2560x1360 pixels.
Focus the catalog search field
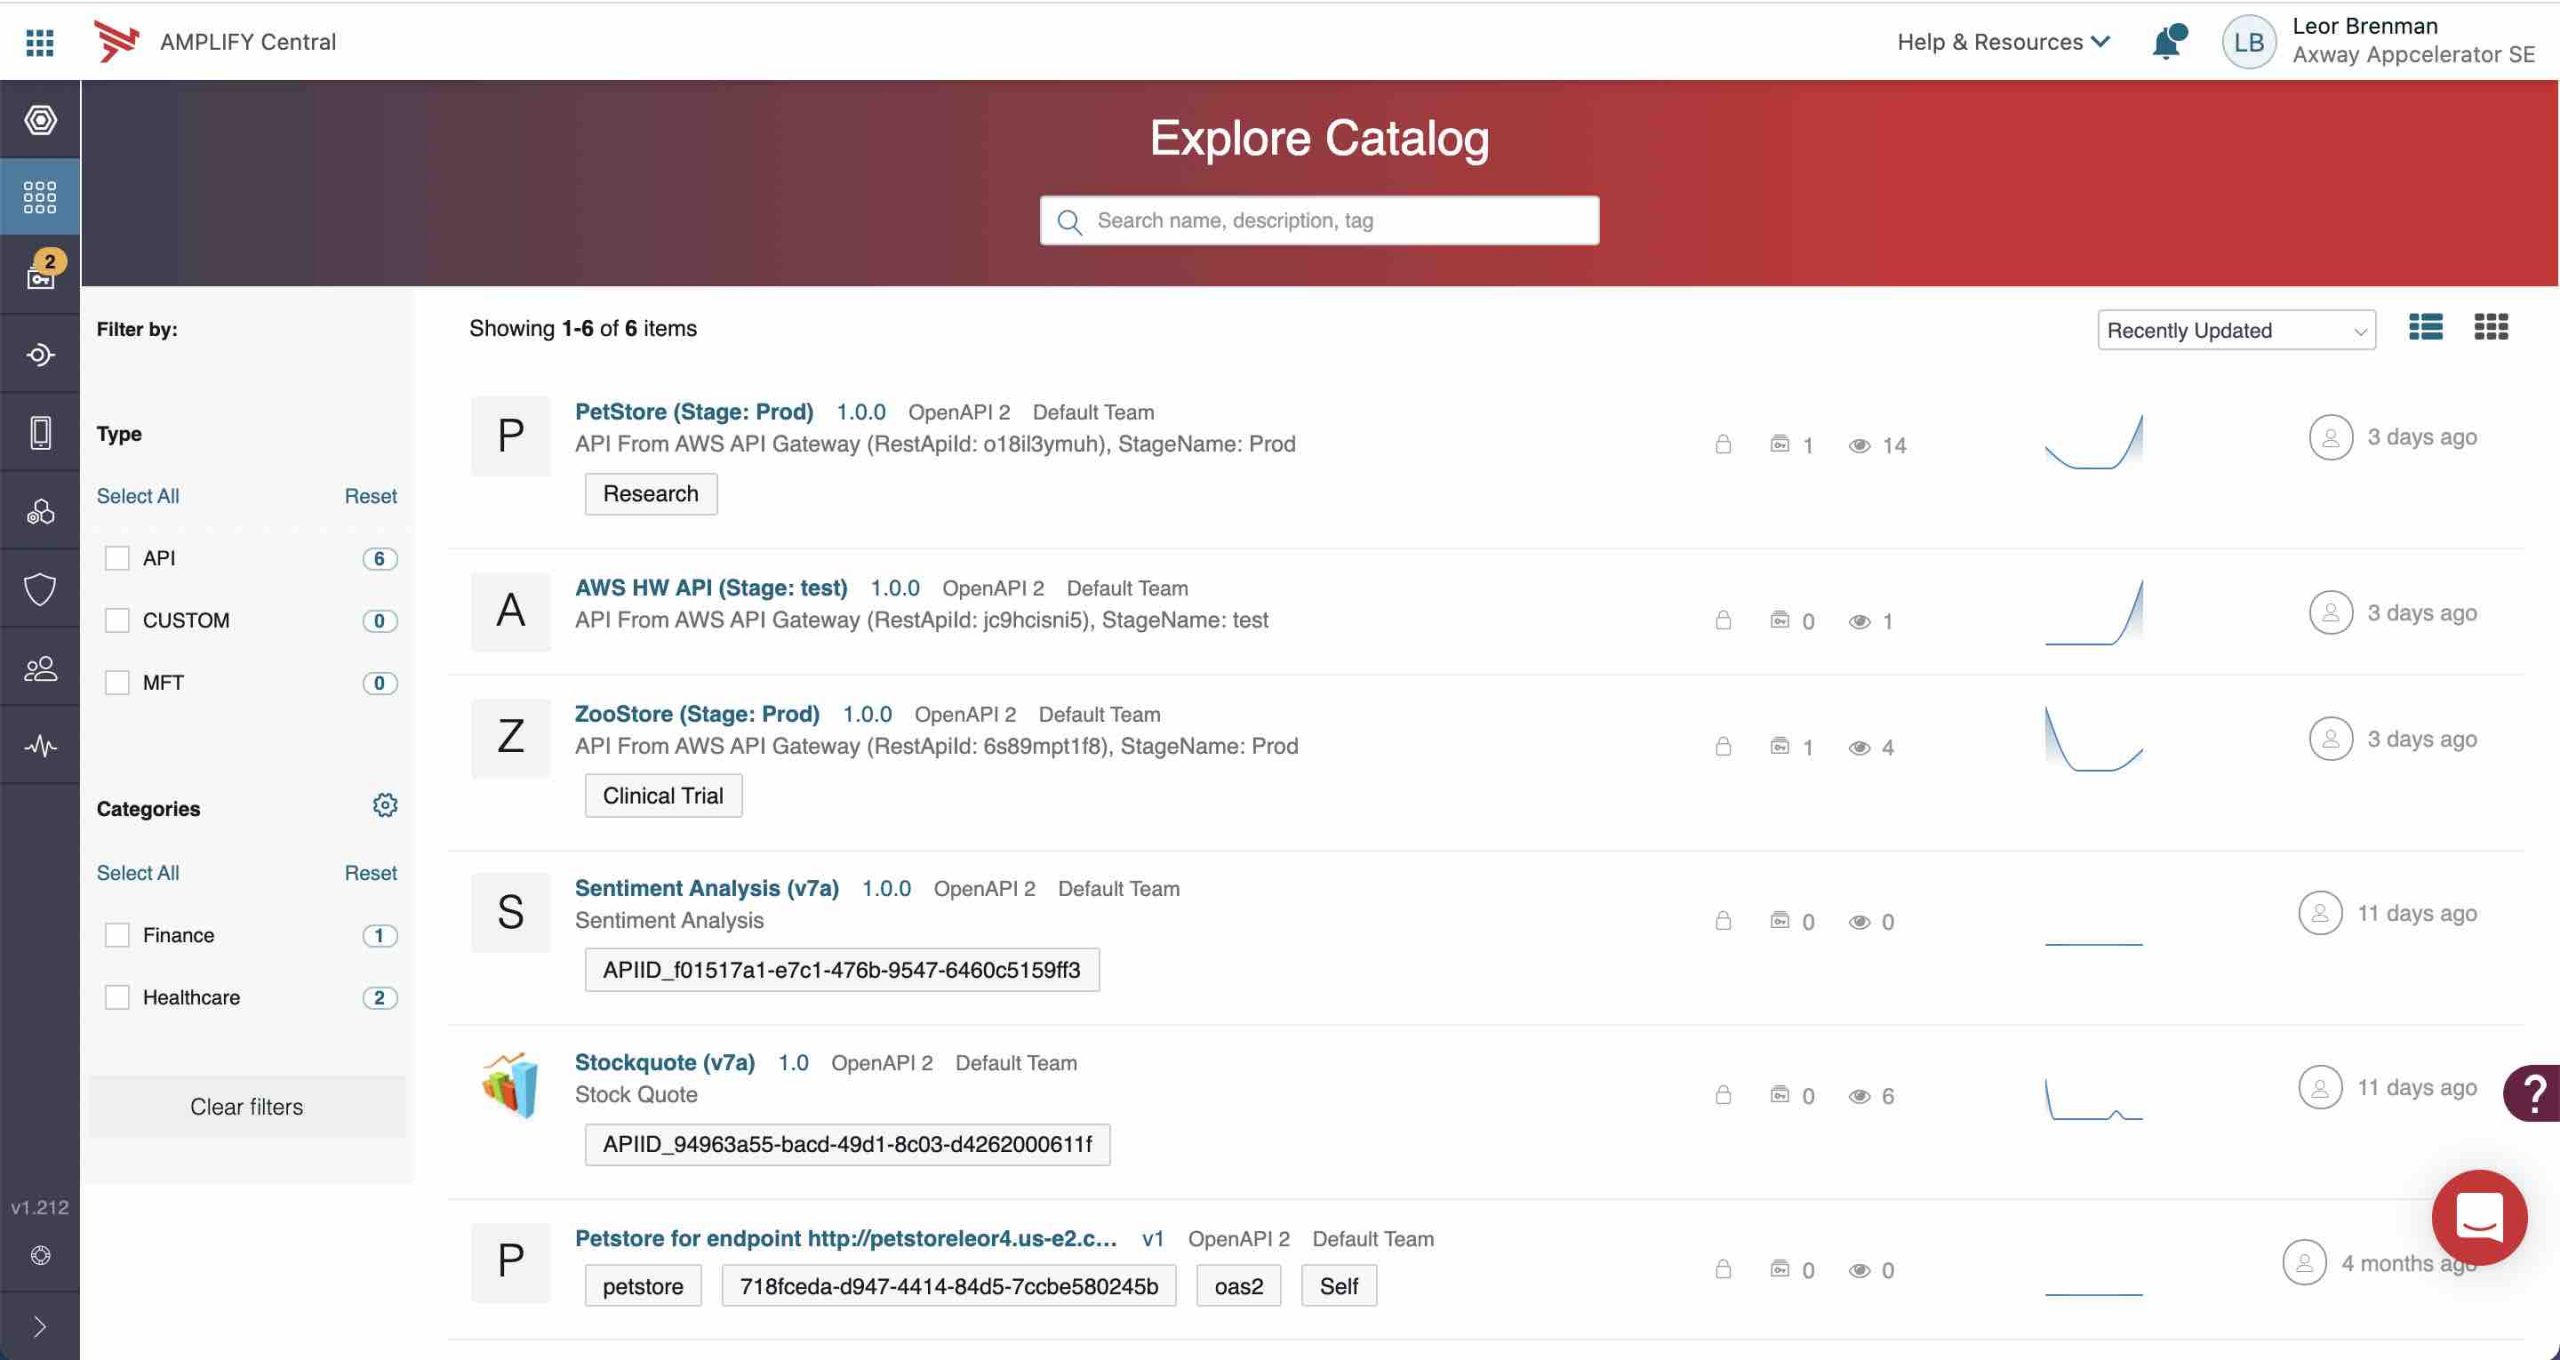click(1319, 220)
